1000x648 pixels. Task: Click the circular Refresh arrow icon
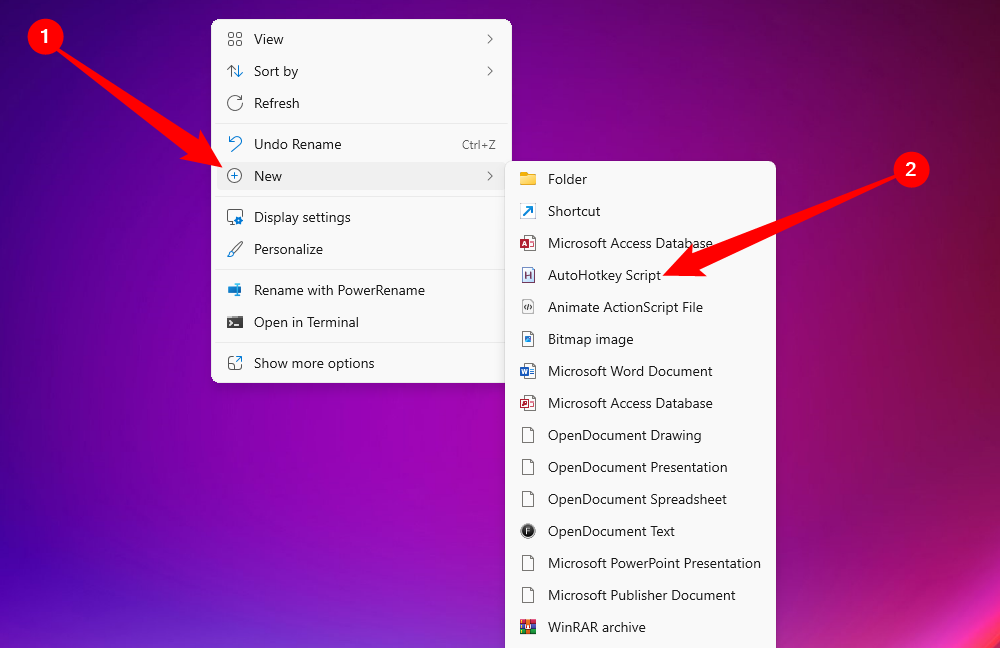pyautogui.click(x=235, y=103)
